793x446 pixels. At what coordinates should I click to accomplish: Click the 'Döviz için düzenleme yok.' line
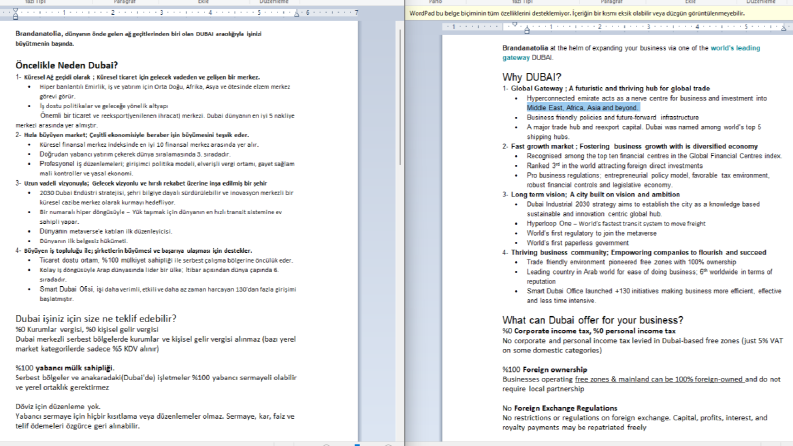point(58,407)
